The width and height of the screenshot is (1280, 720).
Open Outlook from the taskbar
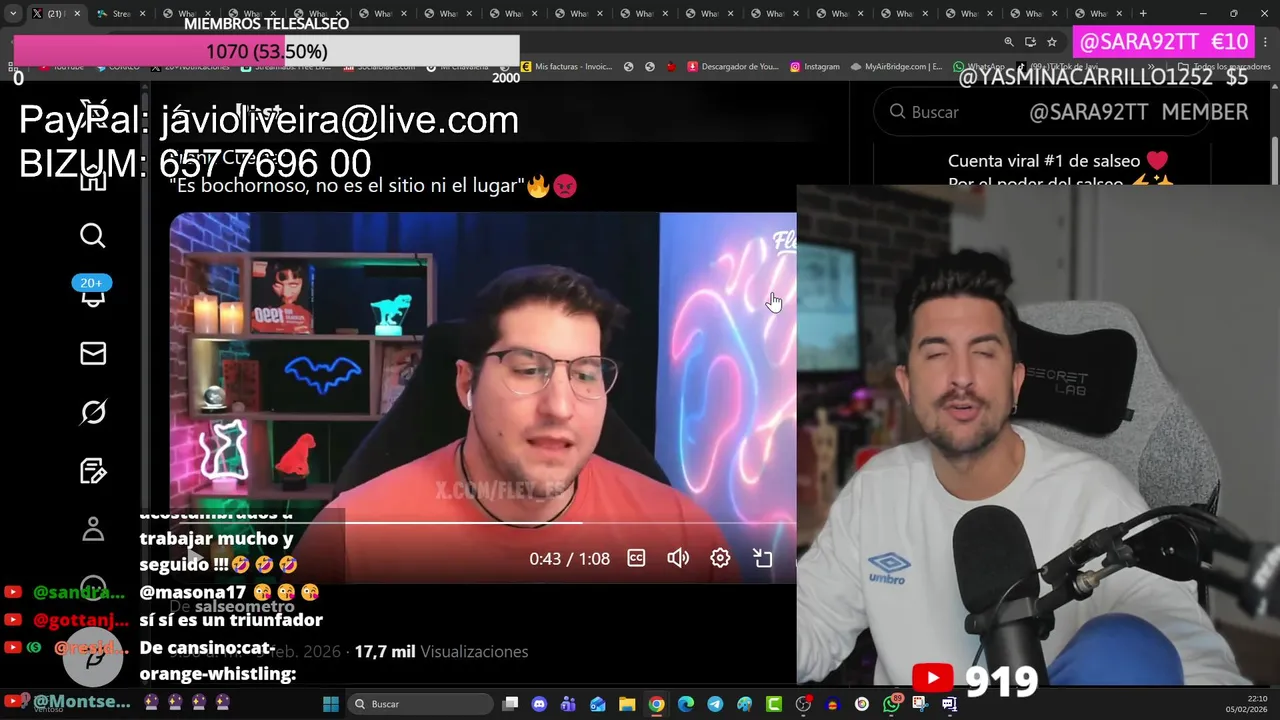click(x=598, y=704)
